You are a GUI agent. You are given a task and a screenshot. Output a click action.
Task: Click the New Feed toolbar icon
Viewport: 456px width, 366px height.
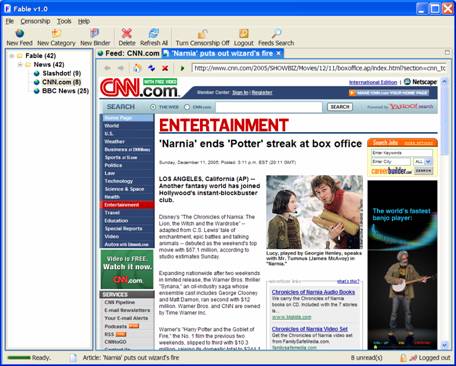[x=20, y=33]
